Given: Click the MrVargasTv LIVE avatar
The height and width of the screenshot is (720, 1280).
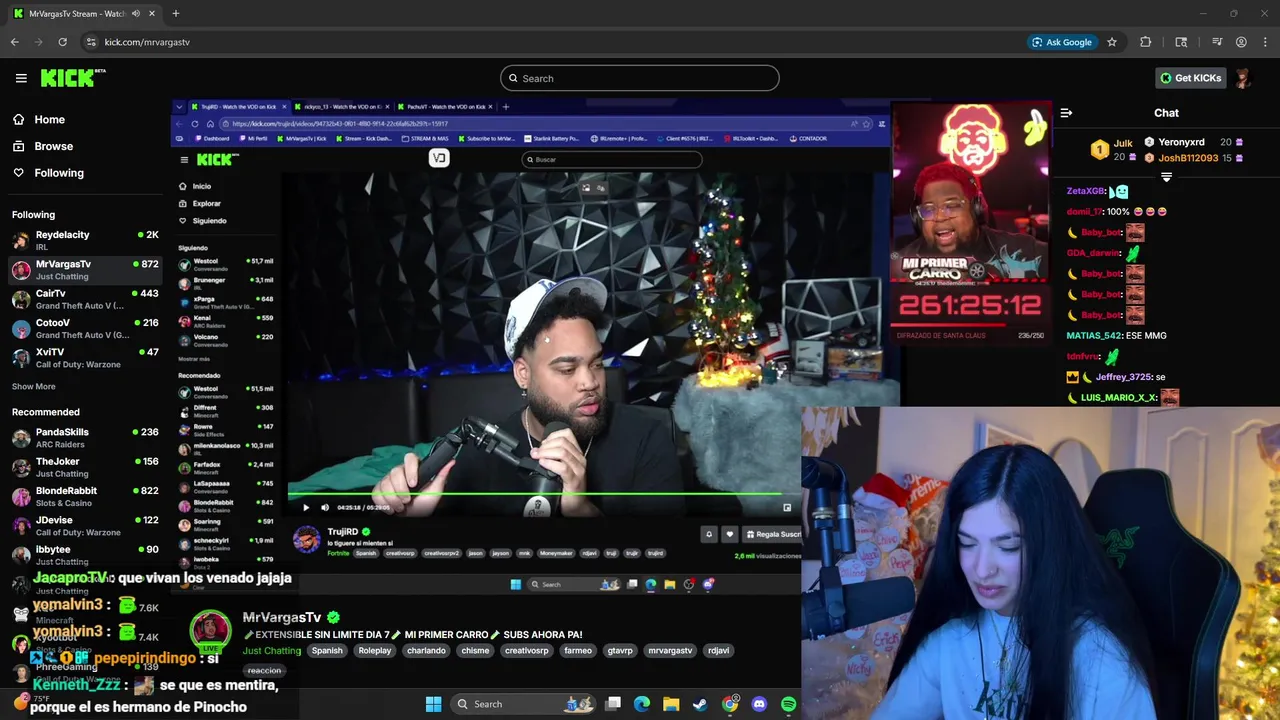Looking at the screenshot, I should click(x=210, y=630).
